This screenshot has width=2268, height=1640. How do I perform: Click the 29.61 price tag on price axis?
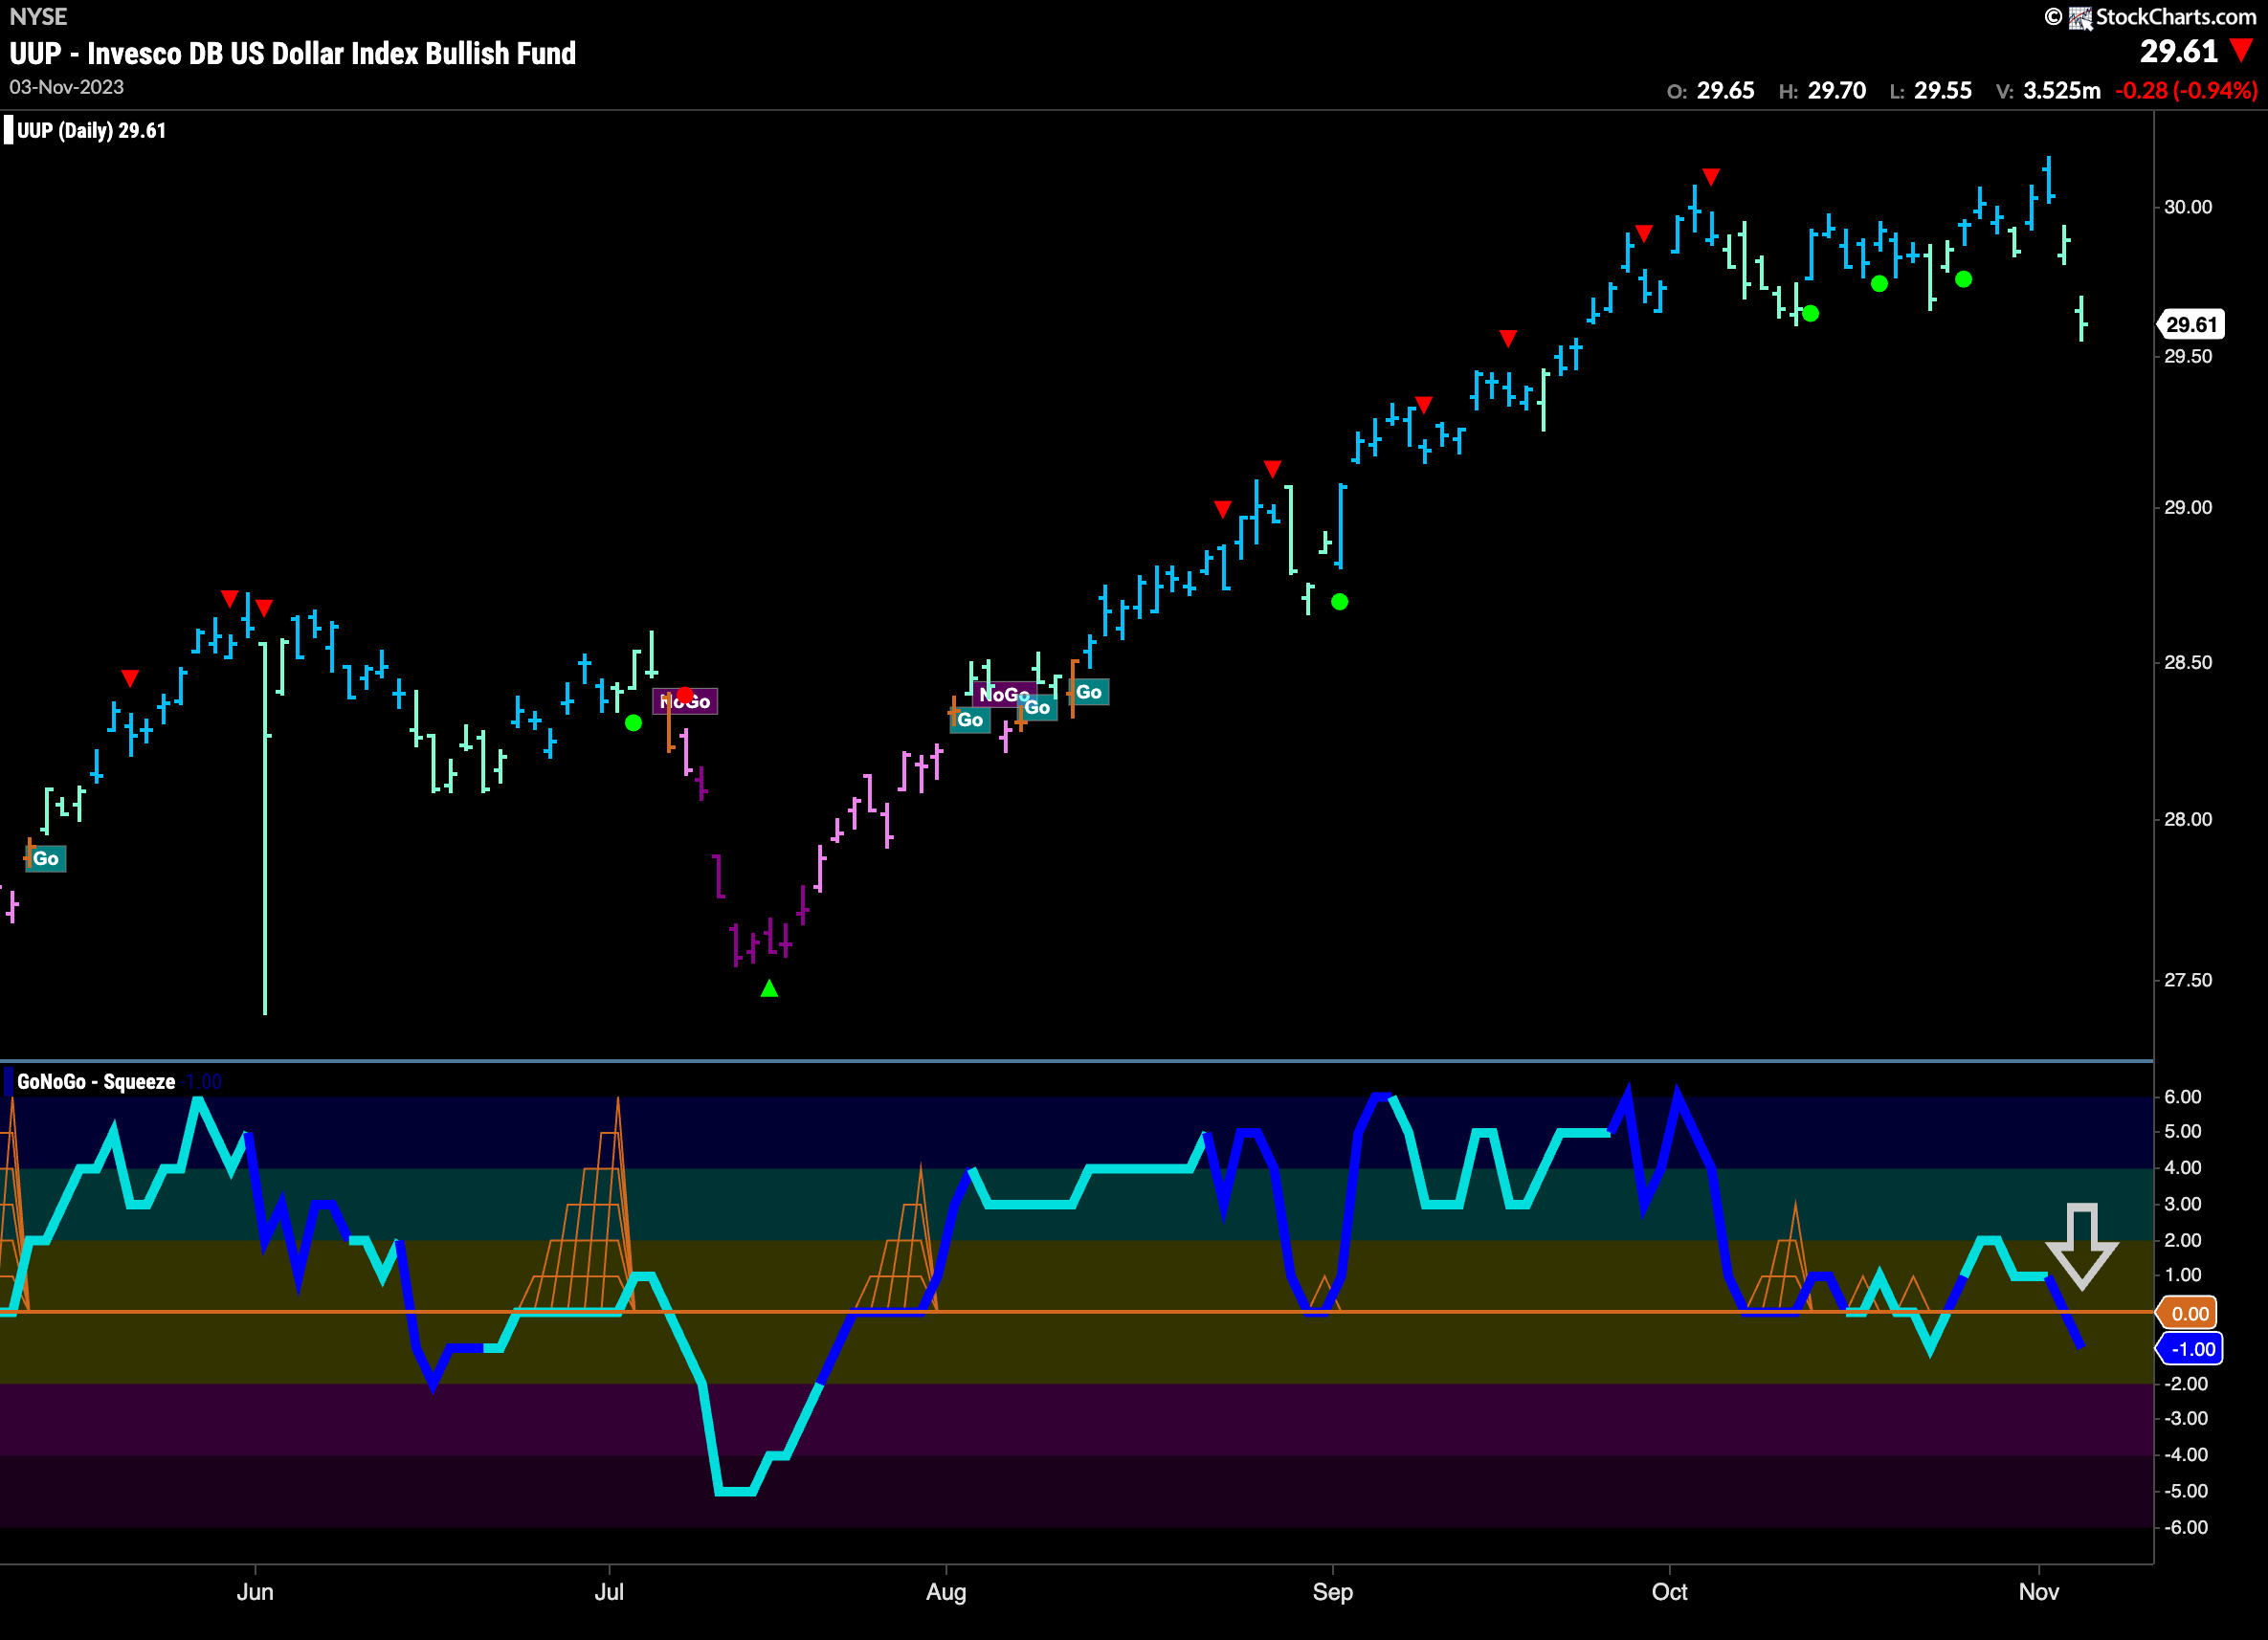[x=2191, y=324]
